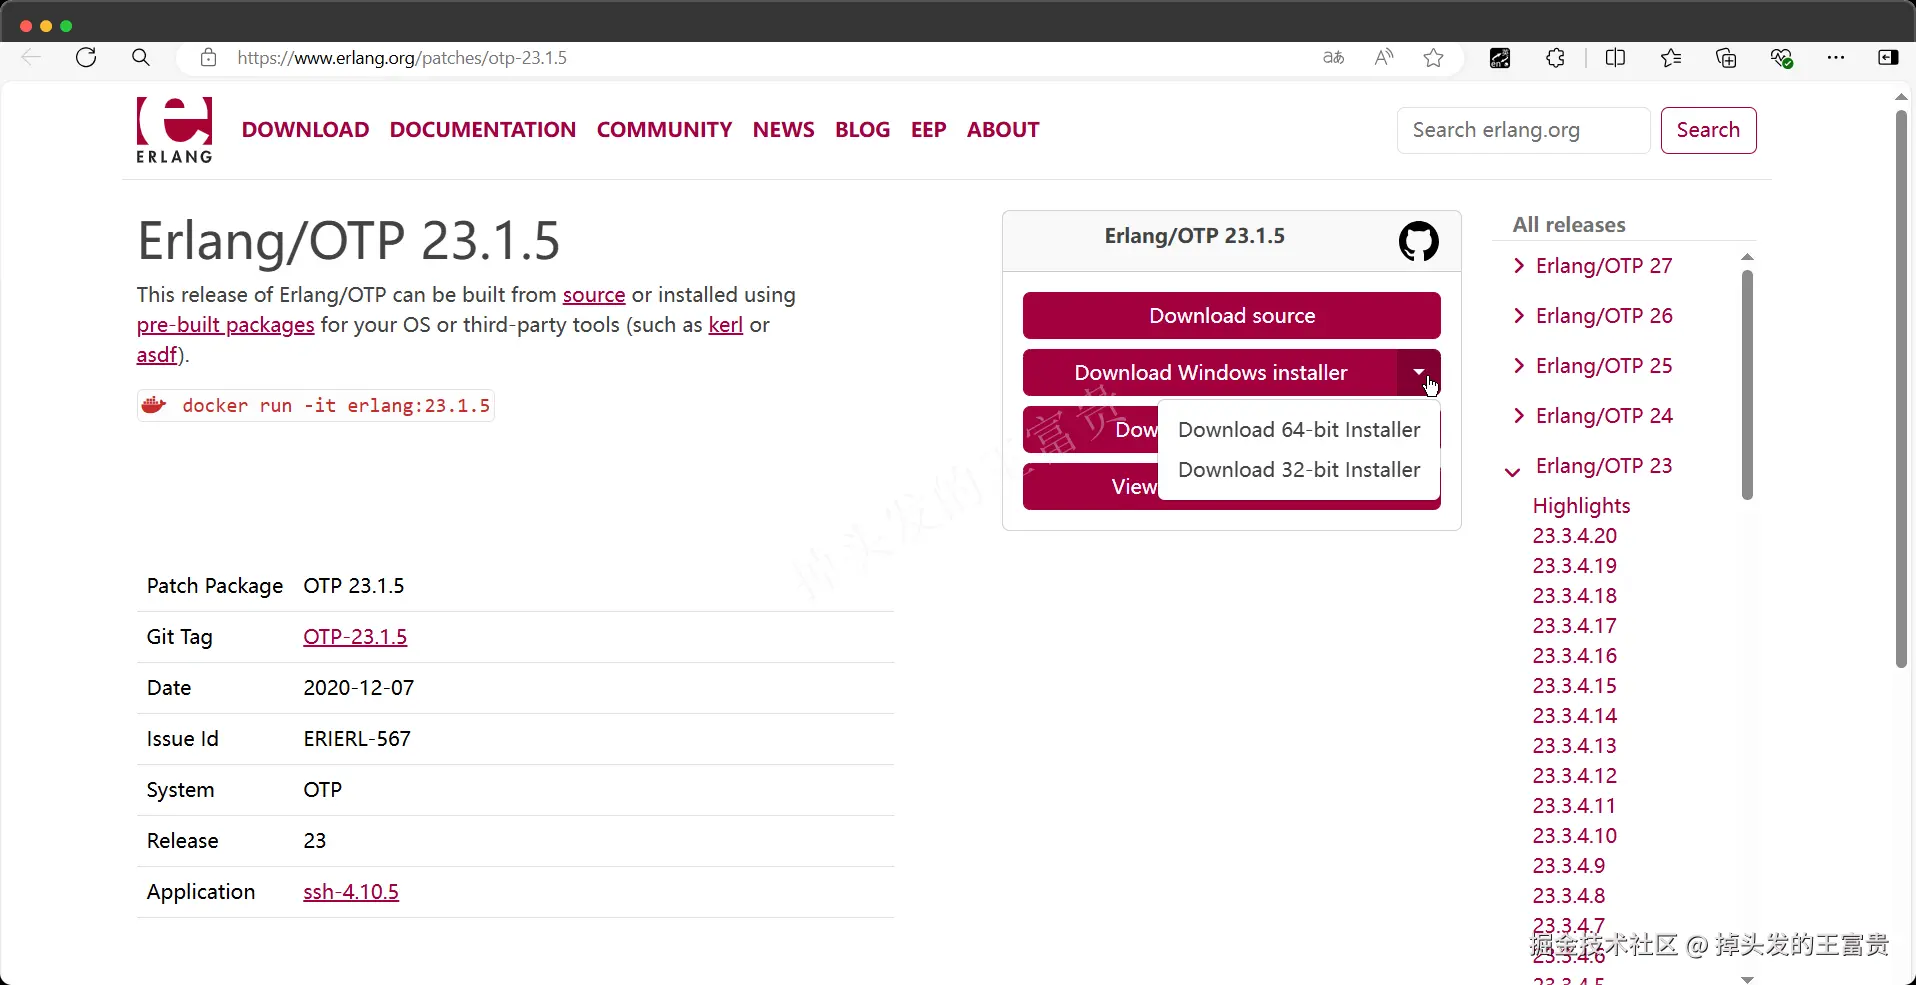Click the Download Windows installer button
This screenshot has height=985, width=1916.
tap(1210, 373)
